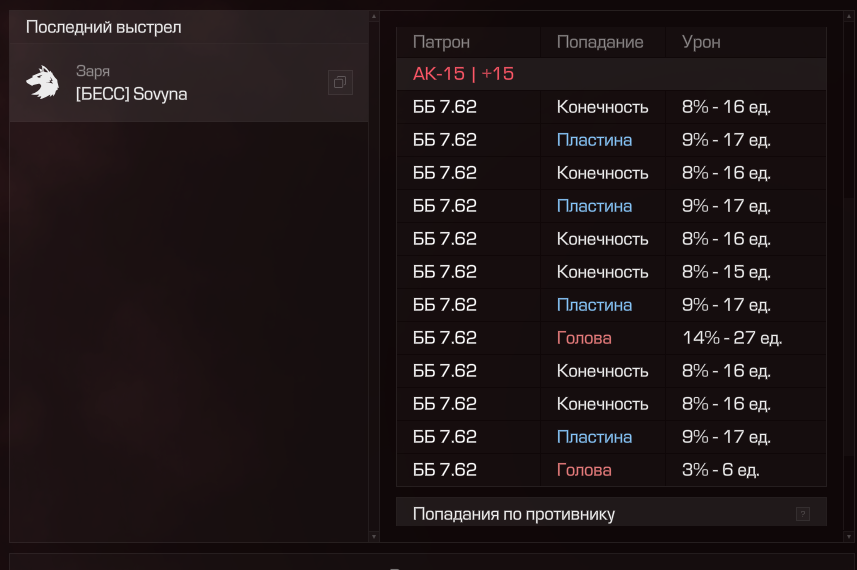857x570 pixels.
Task: Click hit table panel scroll down arrow
Action: [x=849, y=537]
